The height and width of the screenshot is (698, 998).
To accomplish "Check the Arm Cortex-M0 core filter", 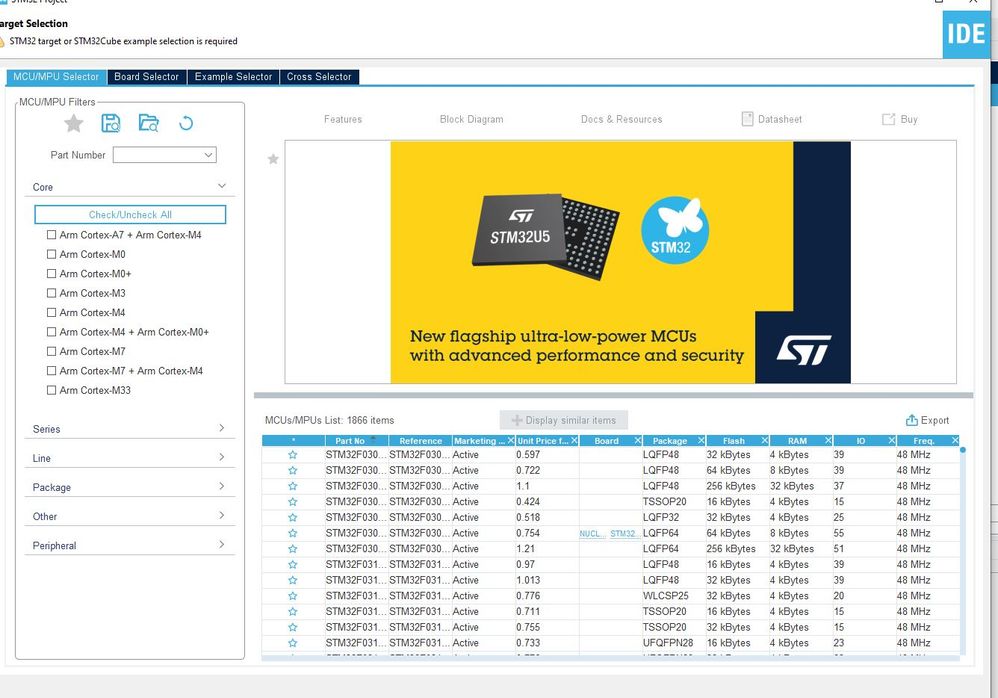I will 52,254.
